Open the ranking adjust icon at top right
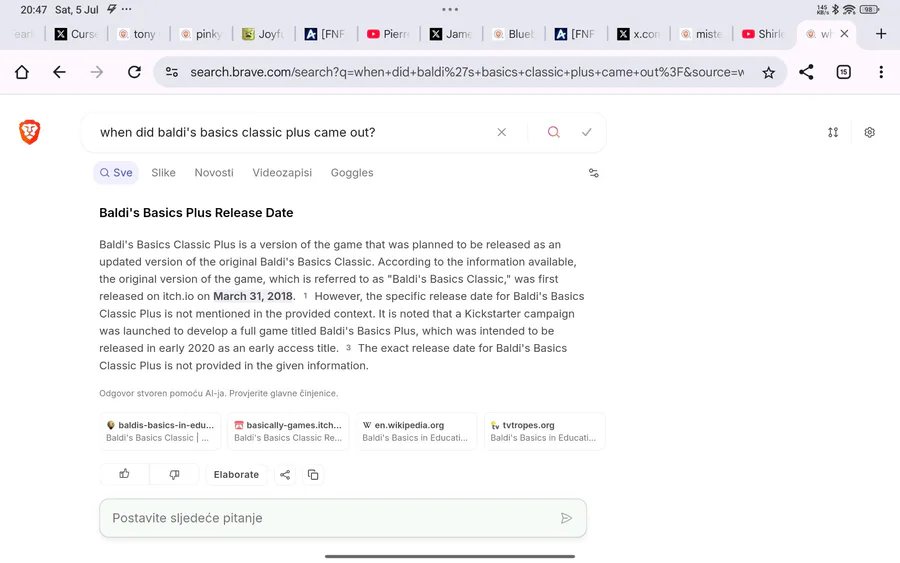 click(833, 133)
